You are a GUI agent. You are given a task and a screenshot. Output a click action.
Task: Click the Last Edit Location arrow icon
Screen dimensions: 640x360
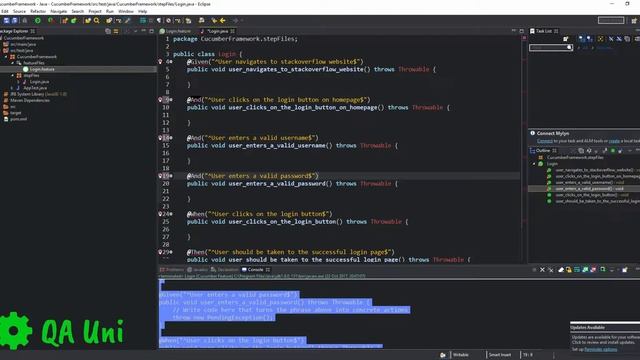(214, 20)
